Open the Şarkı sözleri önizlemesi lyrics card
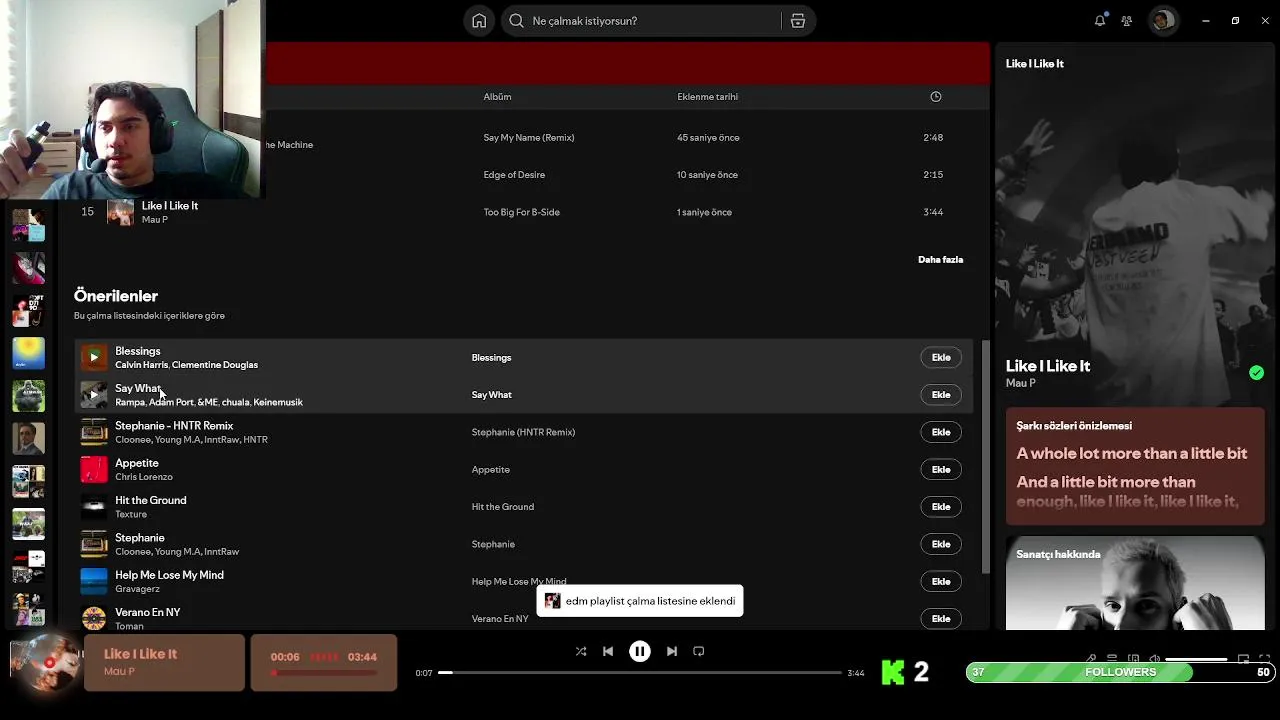 pyautogui.click(x=1135, y=466)
